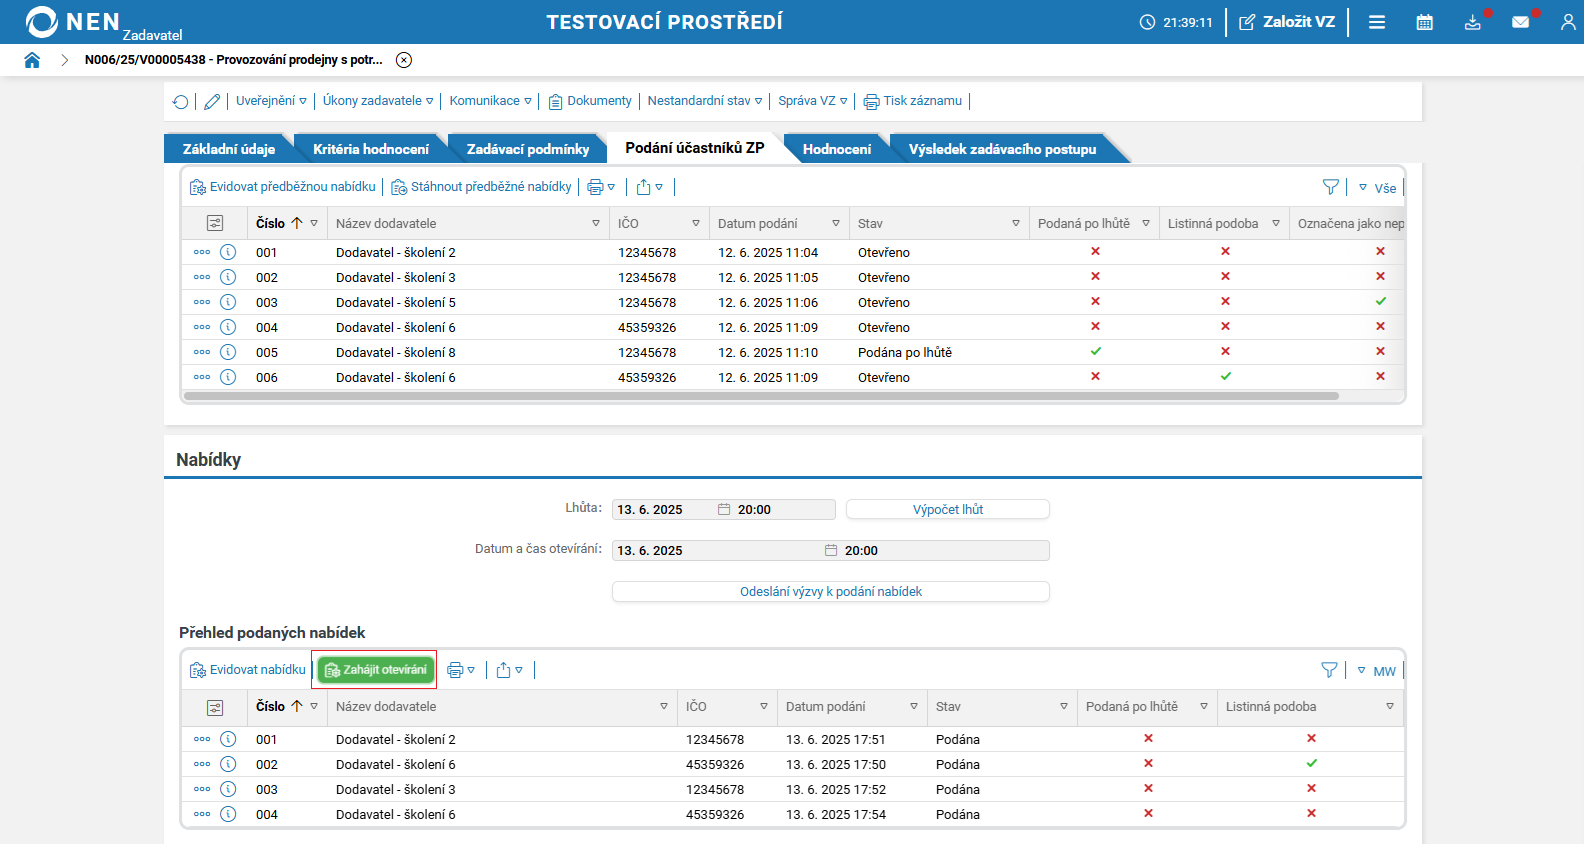Open the Nestandardní stav dropdown
1584x844 pixels.
704,101
